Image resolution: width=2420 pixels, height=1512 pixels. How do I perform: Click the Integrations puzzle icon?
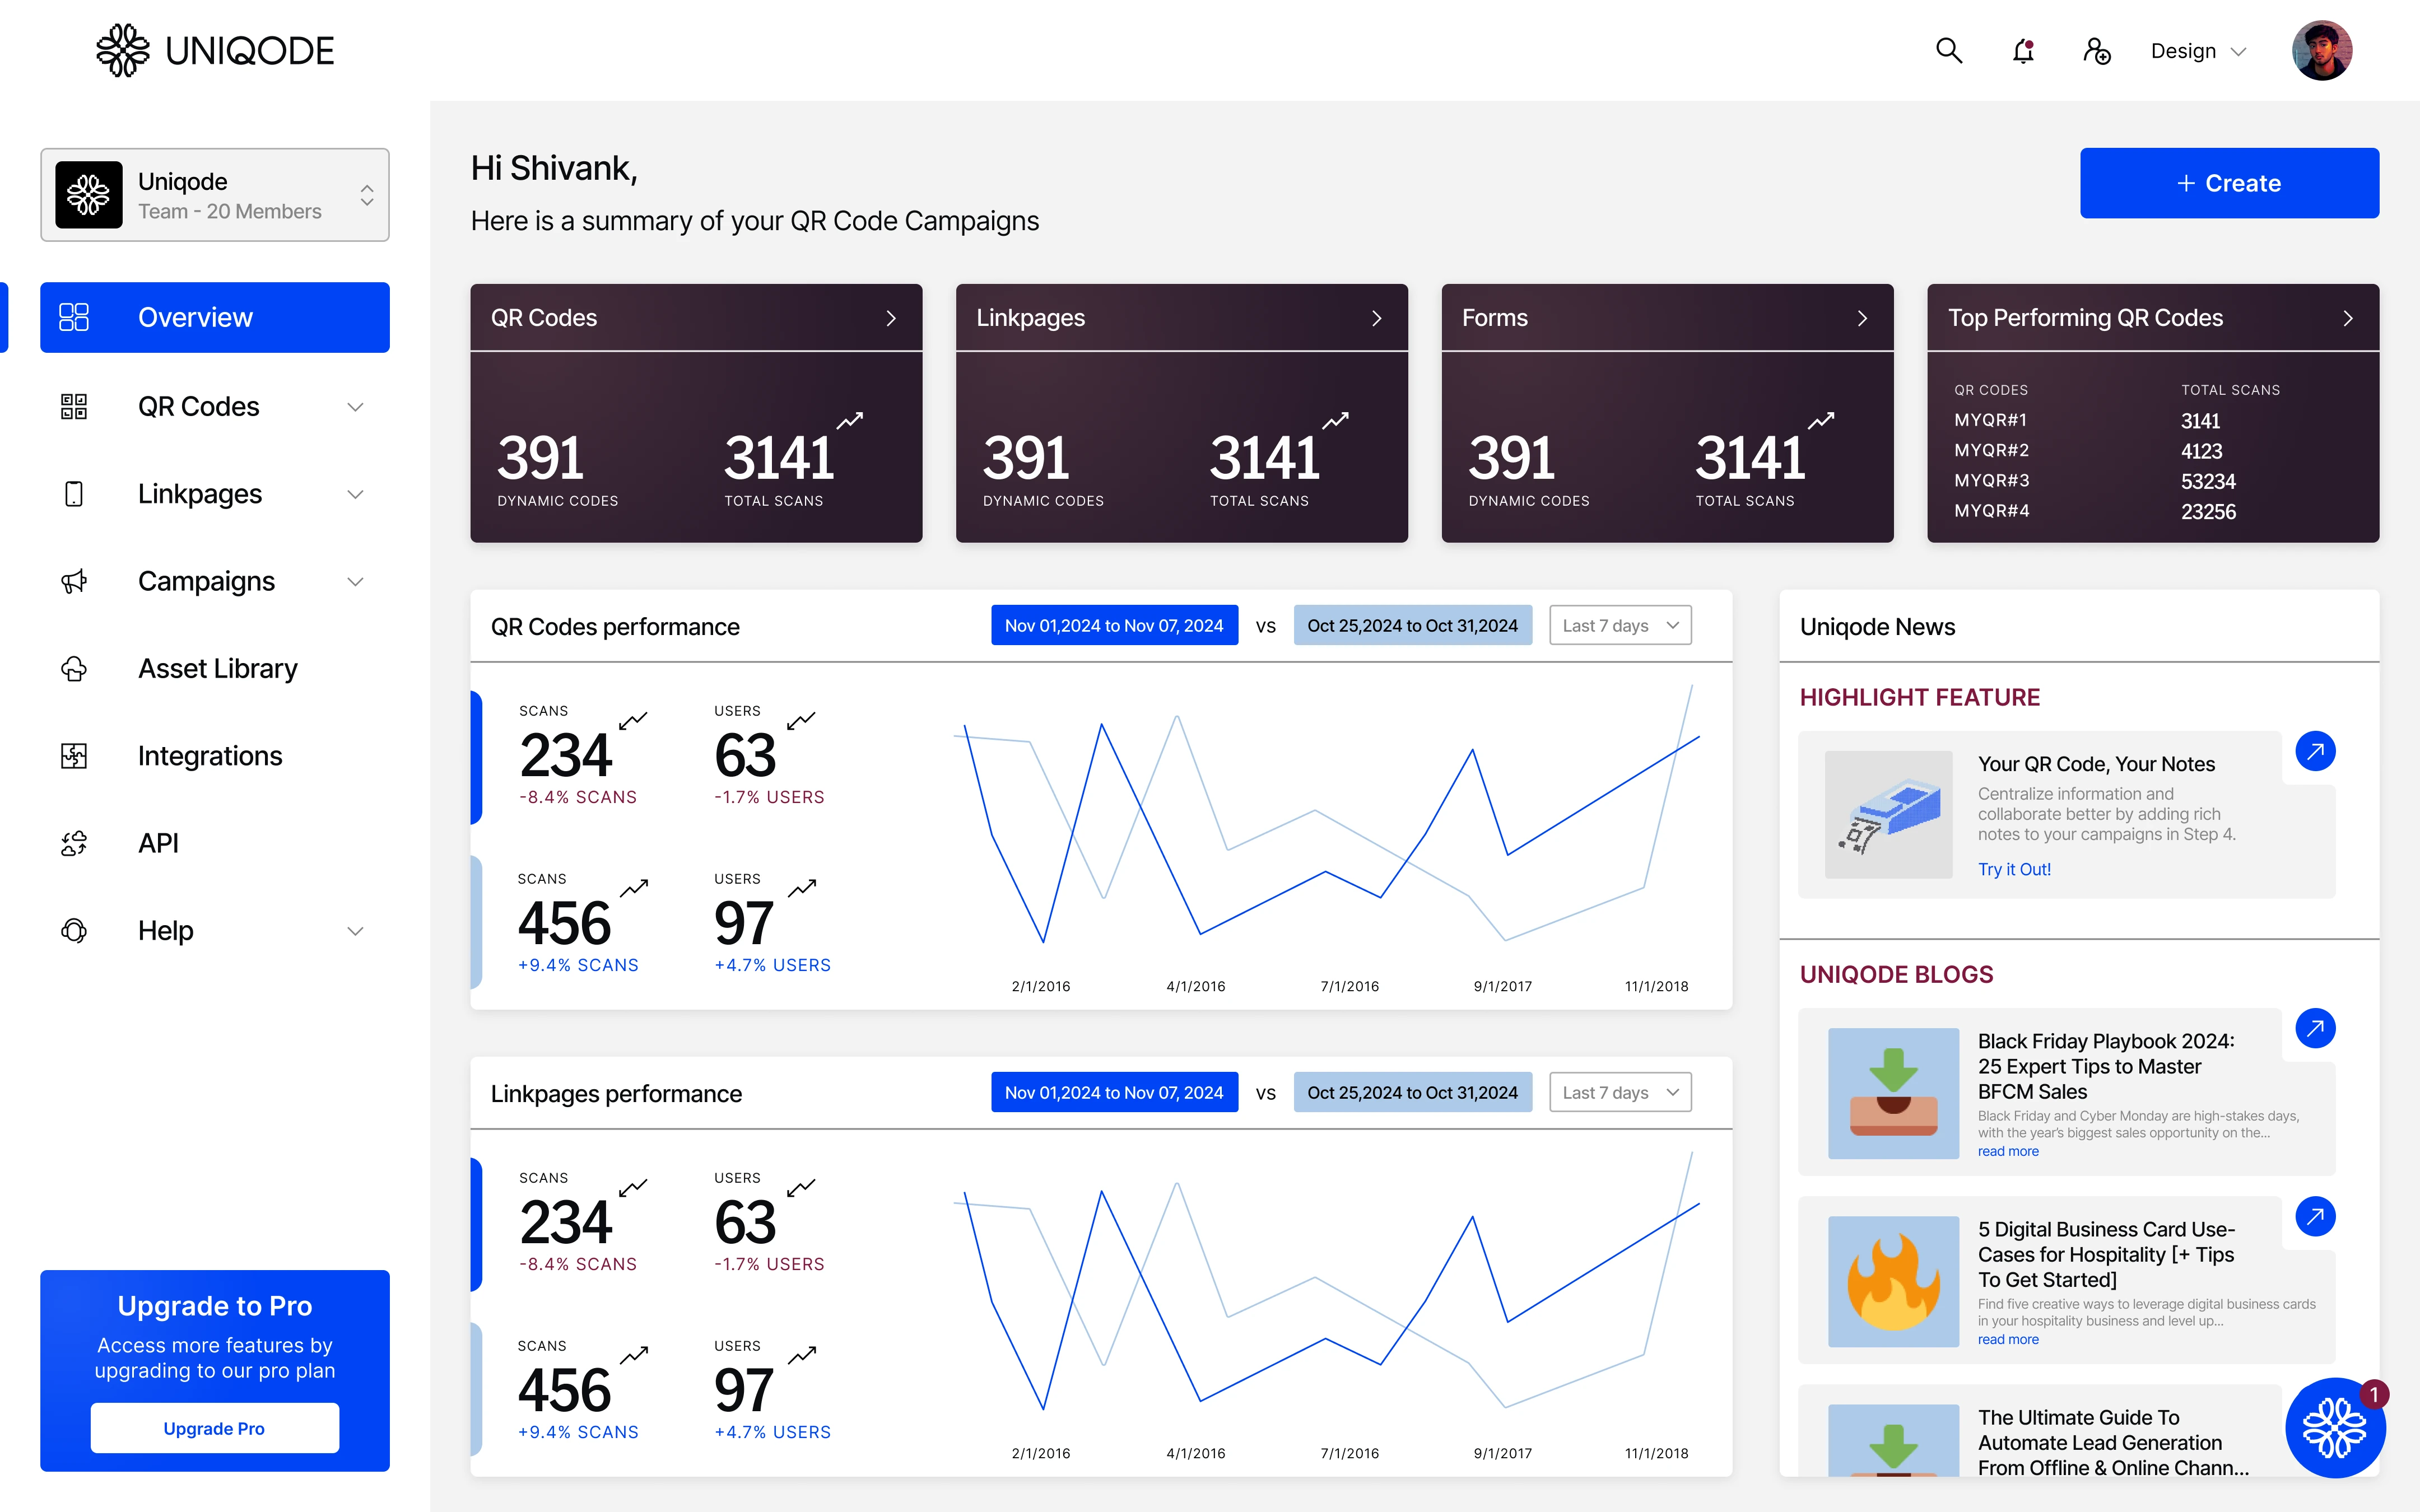74,756
